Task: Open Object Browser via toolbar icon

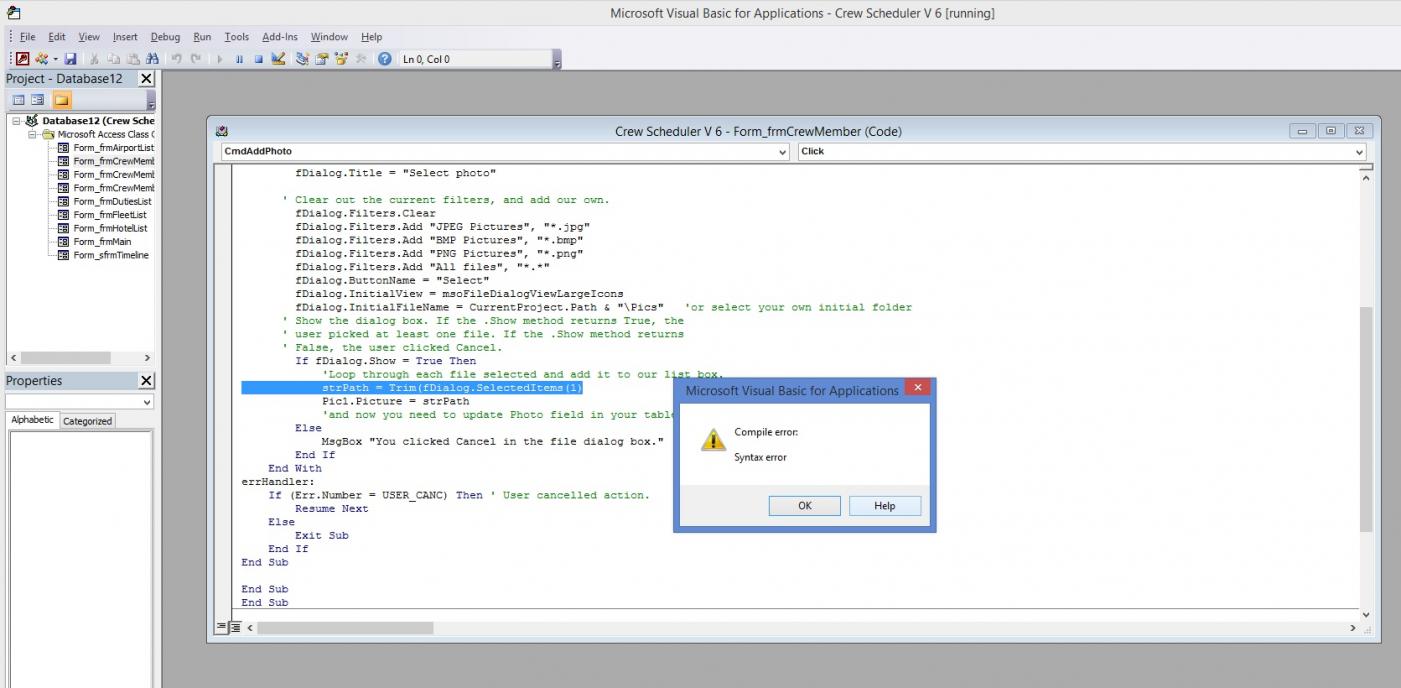Action: [341, 59]
